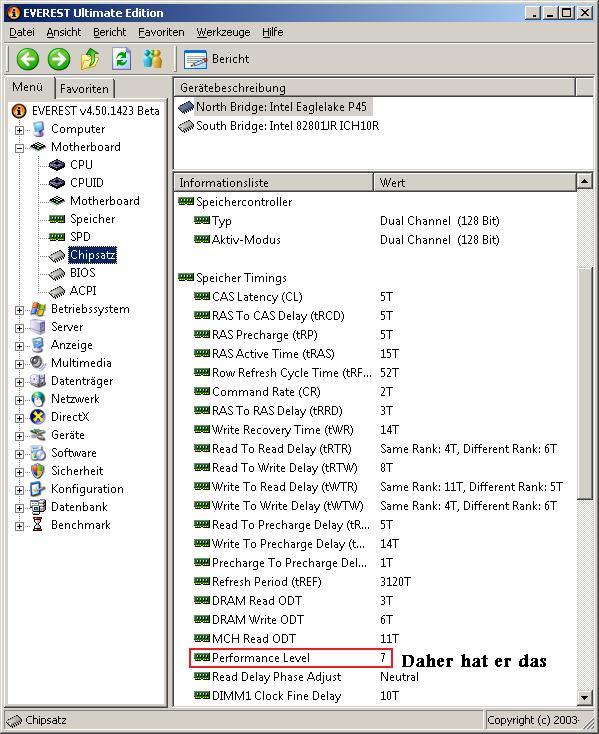Screen dimensions: 599x734
Task: Expand the Benchmark tree node
Action: [19, 526]
